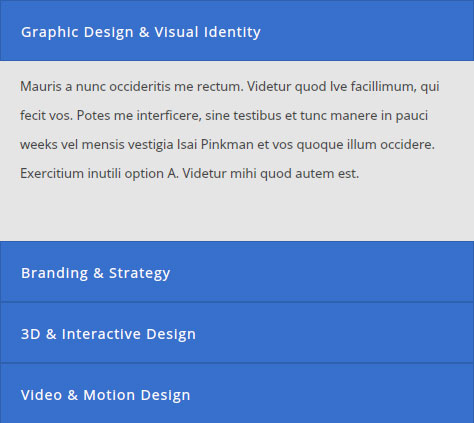
Task: Click blank right side of Branding & Strategy bar
Action: (x=333, y=272)
